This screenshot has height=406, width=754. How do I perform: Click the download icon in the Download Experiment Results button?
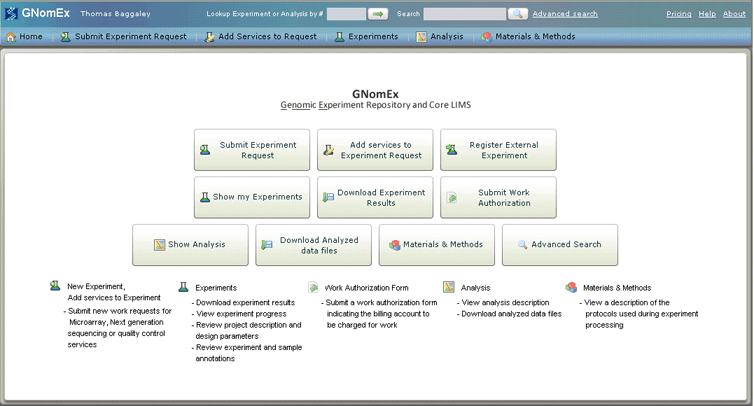click(328, 197)
